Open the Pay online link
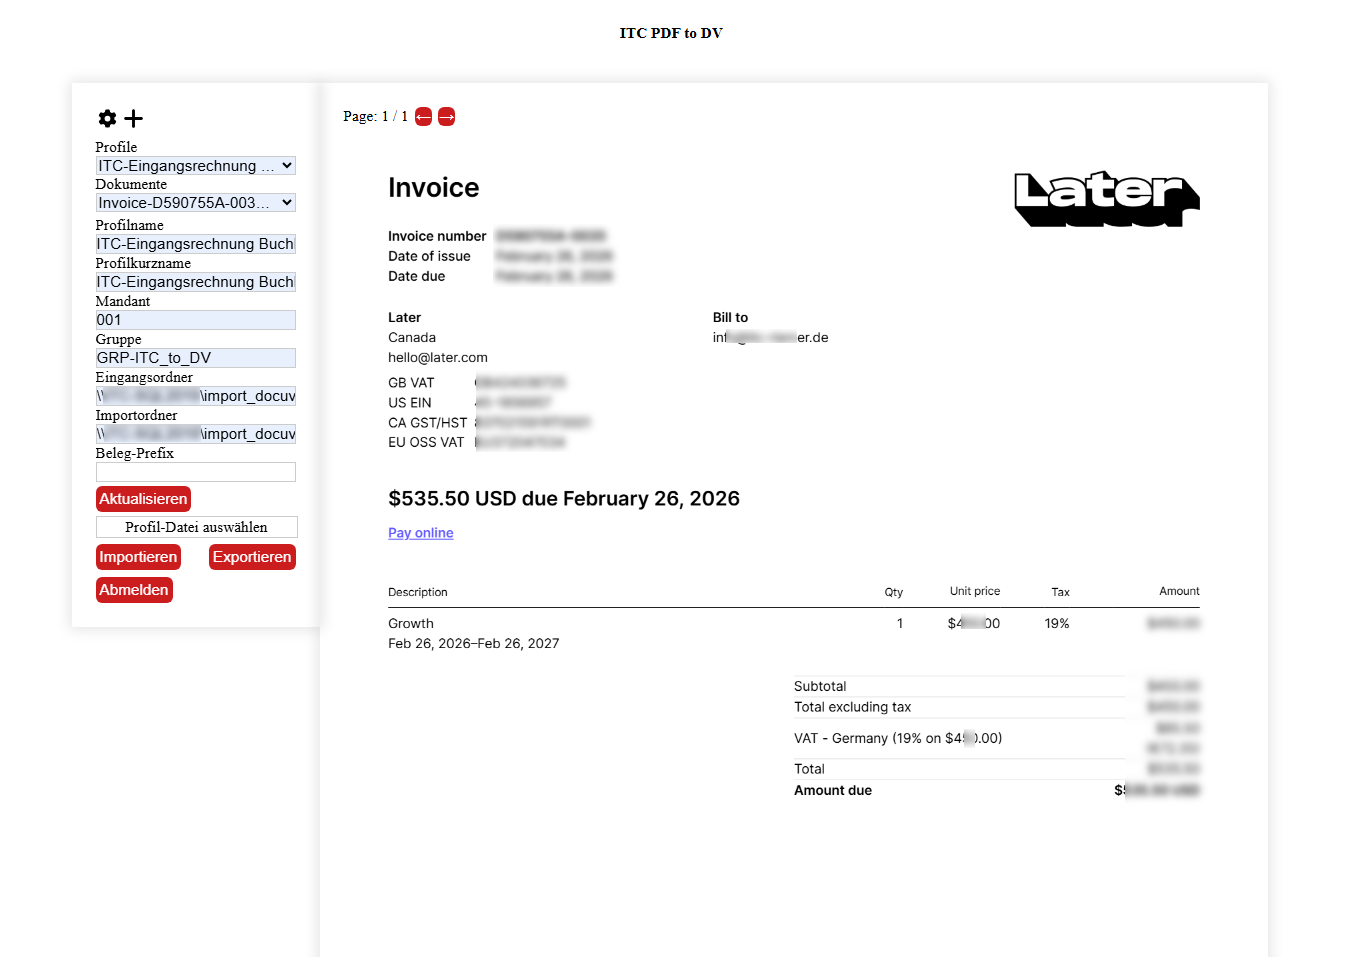Image resolution: width=1370 pixels, height=957 pixels. [x=420, y=533]
